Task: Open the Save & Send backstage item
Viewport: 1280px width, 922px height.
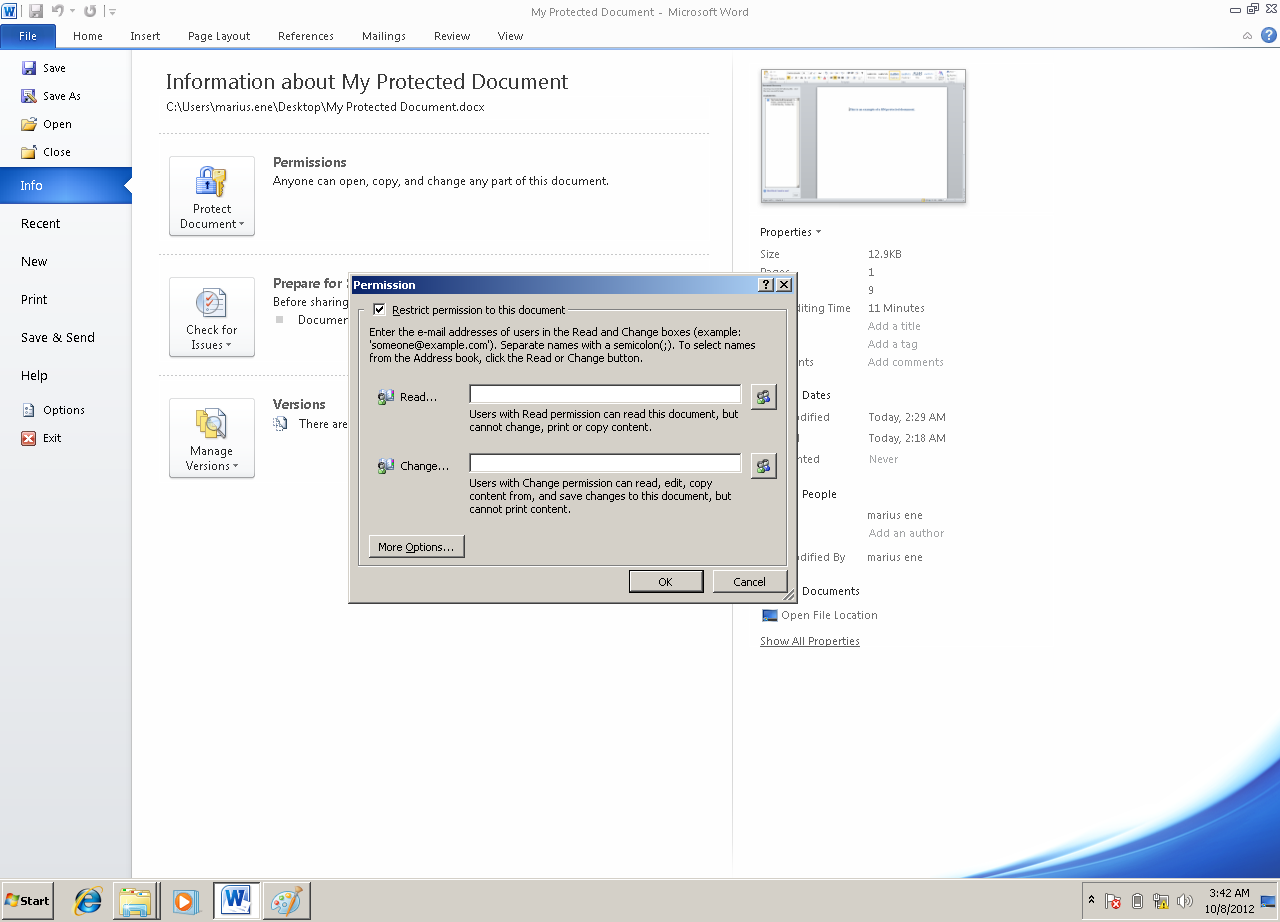Action: [58, 338]
